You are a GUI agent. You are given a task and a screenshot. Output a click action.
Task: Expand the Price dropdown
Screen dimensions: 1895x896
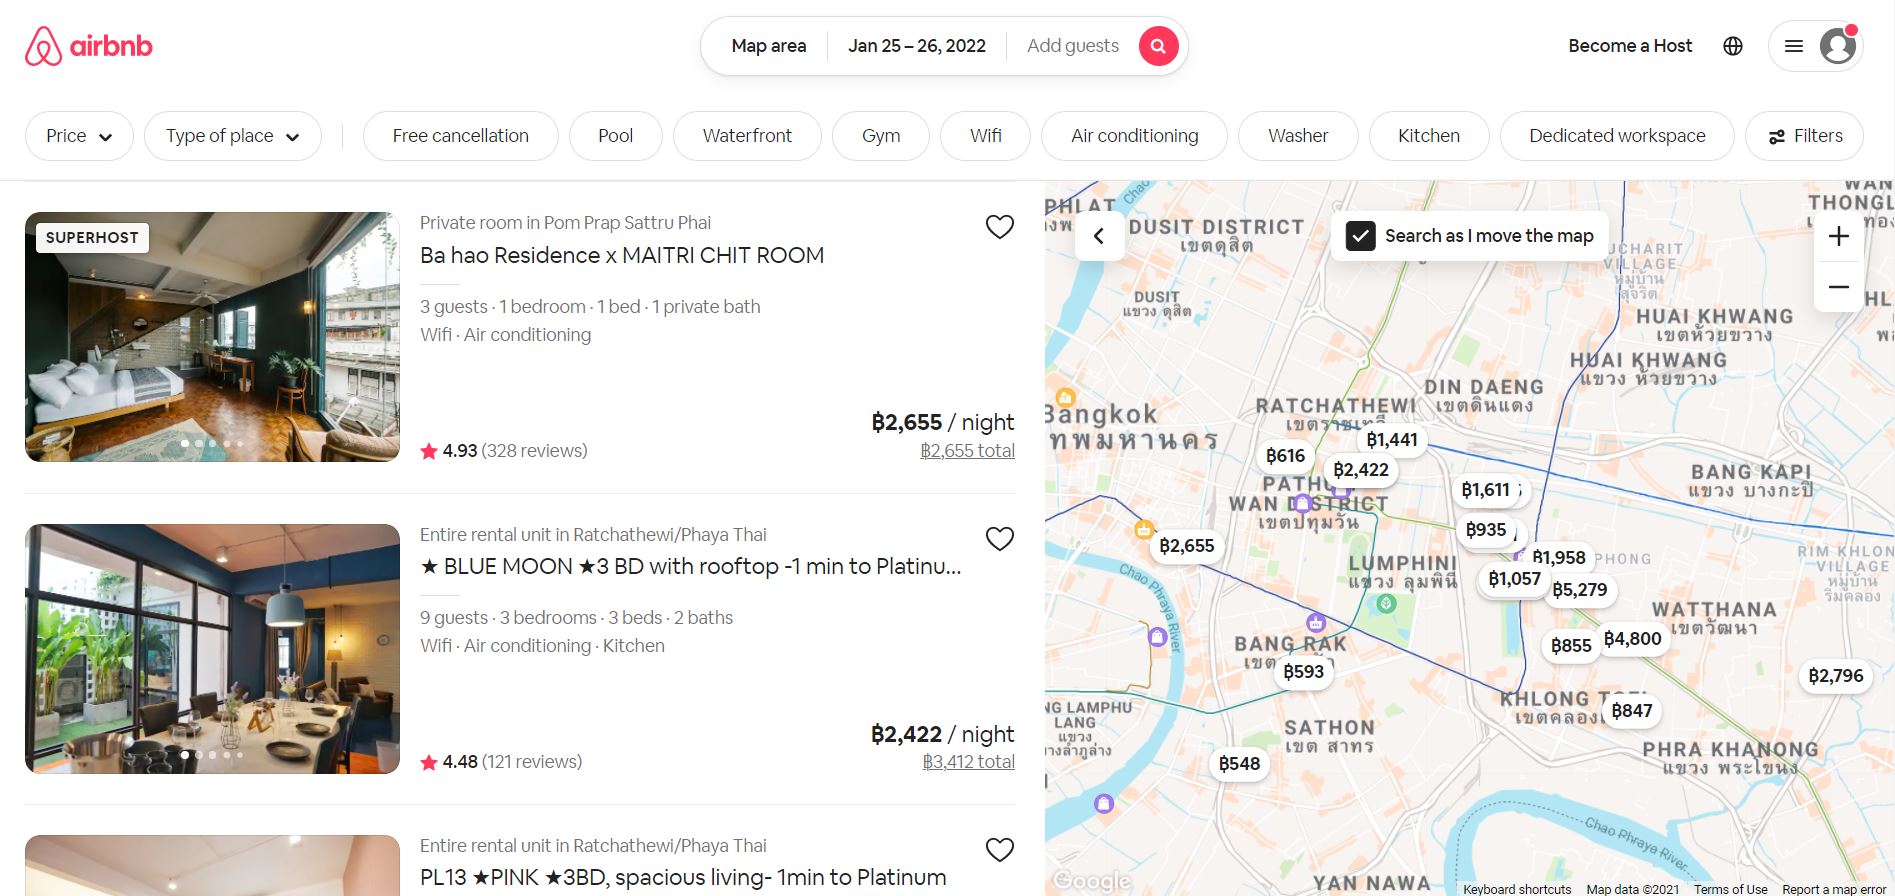pos(78,136)
